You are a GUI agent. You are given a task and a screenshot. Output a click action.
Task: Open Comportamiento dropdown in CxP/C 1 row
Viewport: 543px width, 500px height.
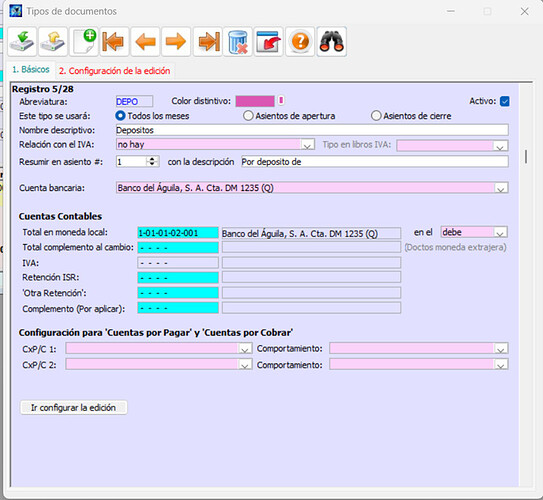(x=501, y=348)
